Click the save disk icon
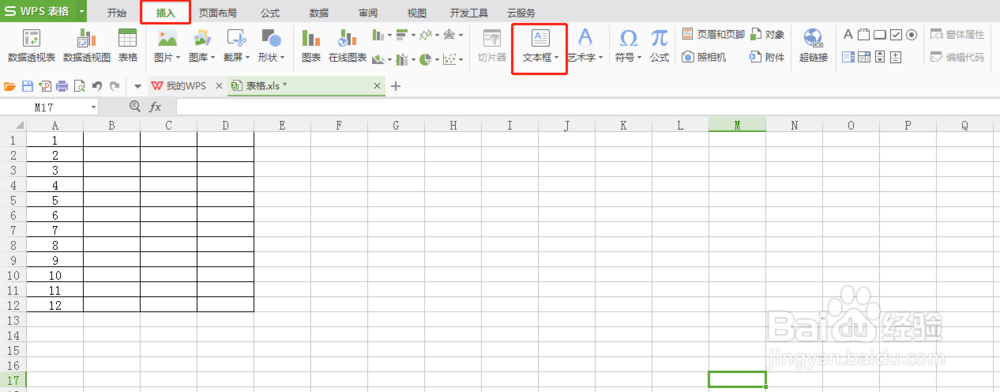The width and height of the screenshot is (1000, 392). tap(27, 86)
